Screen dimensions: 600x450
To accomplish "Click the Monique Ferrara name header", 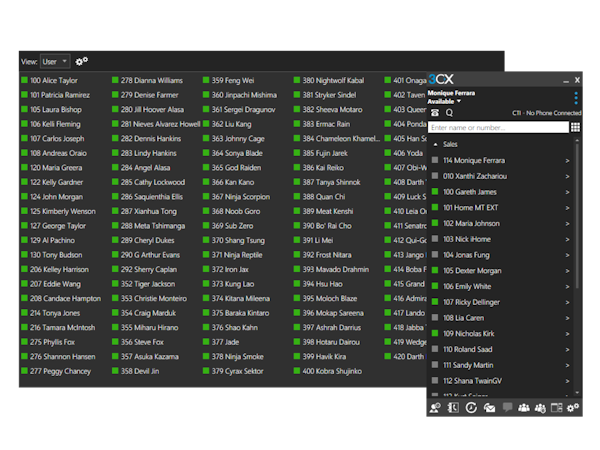I will tap(451, 93).
